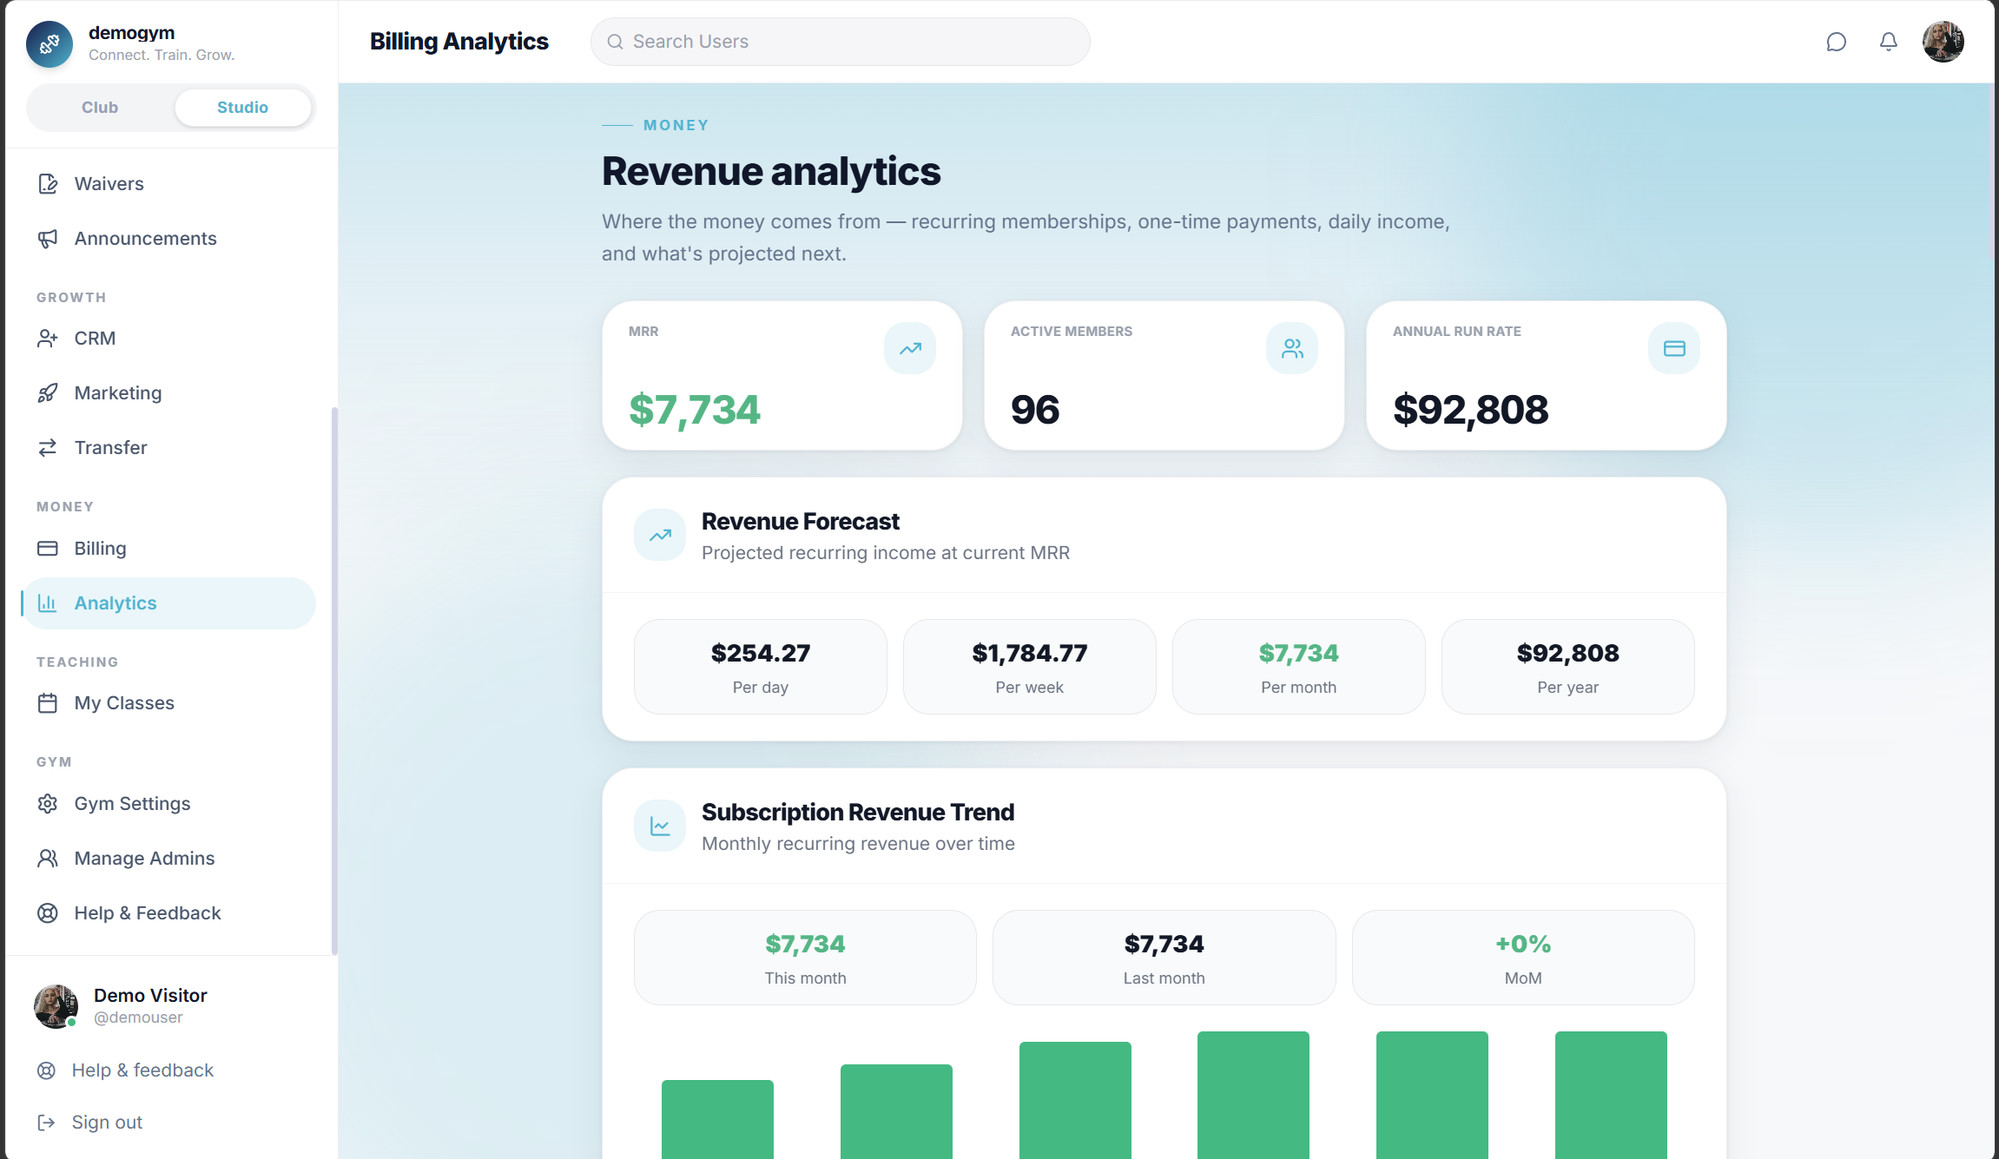Click the Marketing rocket icon

pos(47,393)
